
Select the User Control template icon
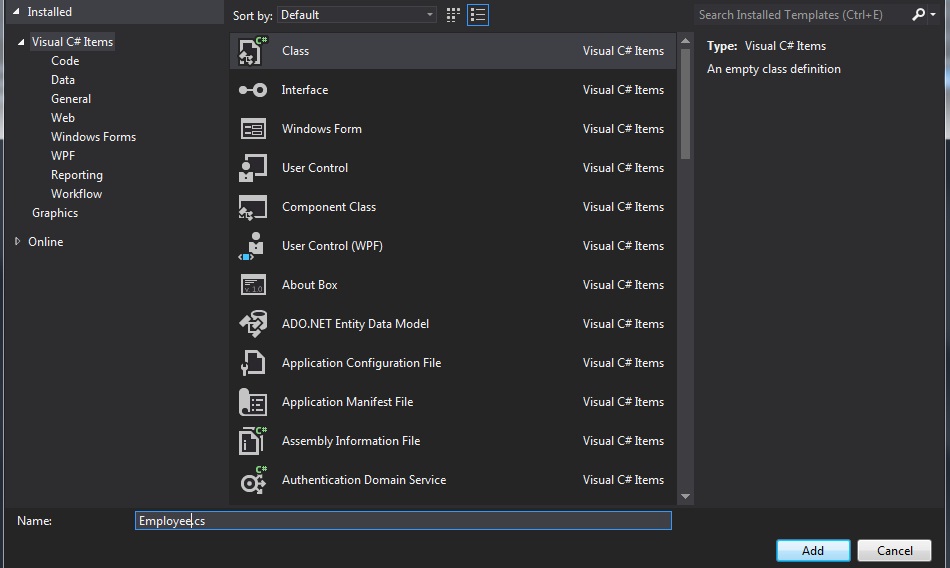(x=253, y=168)
